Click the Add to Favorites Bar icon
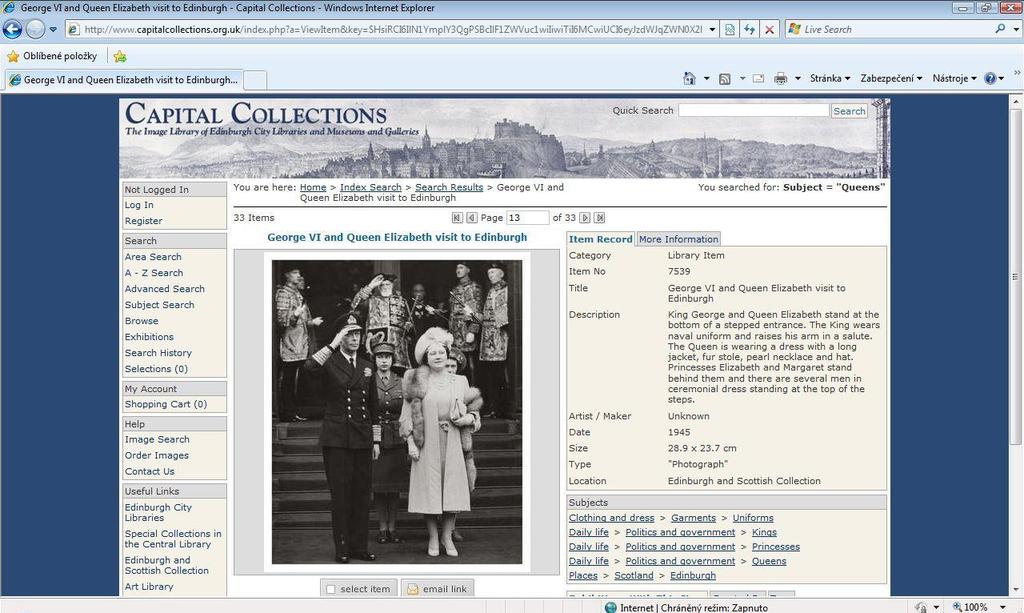This screenshot has height=613, width=1024. [x=120, y=56]
